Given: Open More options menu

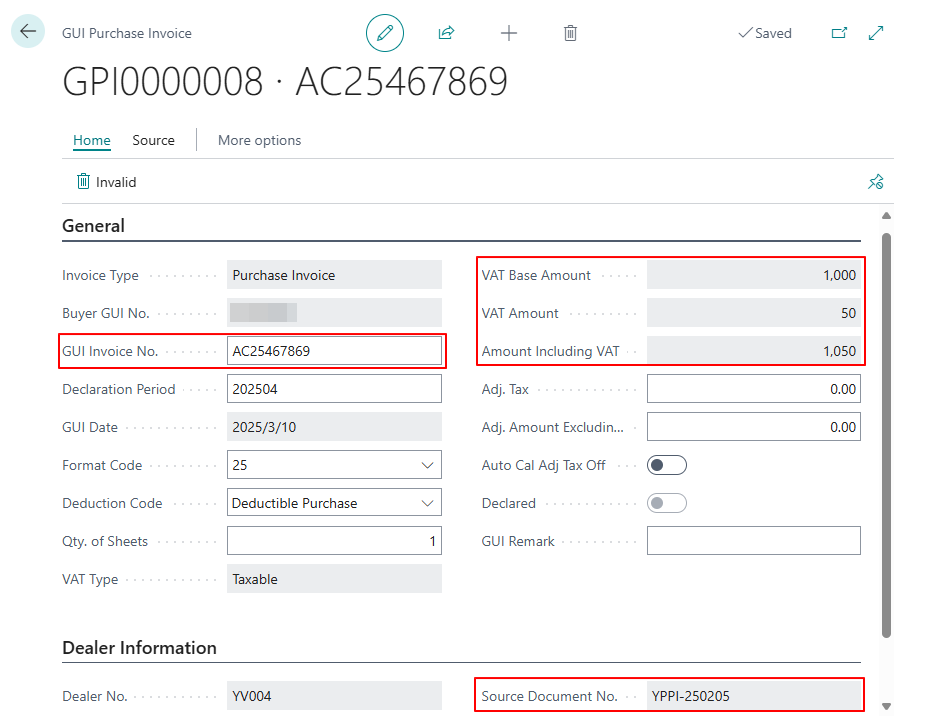Looking at the screenshot, I should 259,140.
